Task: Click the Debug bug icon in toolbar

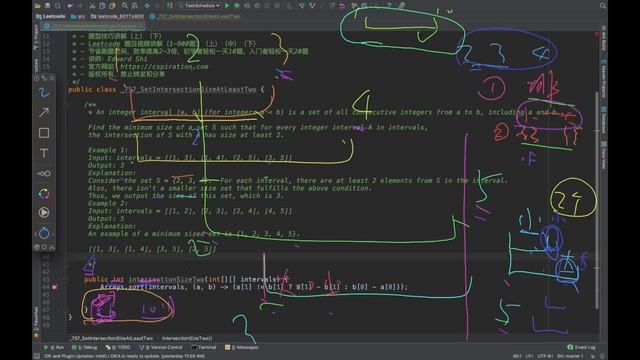Action: pos(237,6)
